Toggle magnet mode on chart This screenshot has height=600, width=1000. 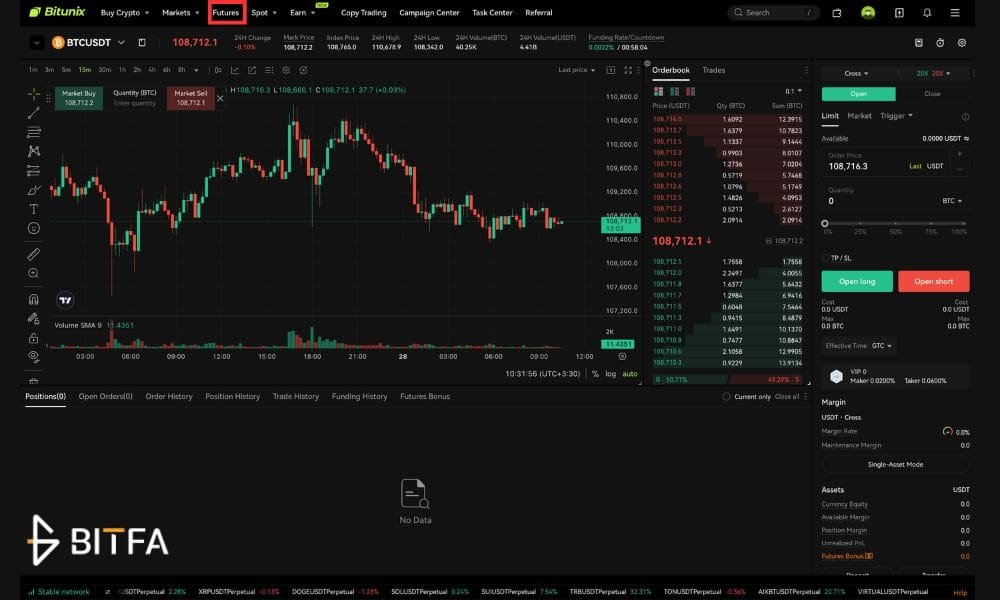[34, 299]
